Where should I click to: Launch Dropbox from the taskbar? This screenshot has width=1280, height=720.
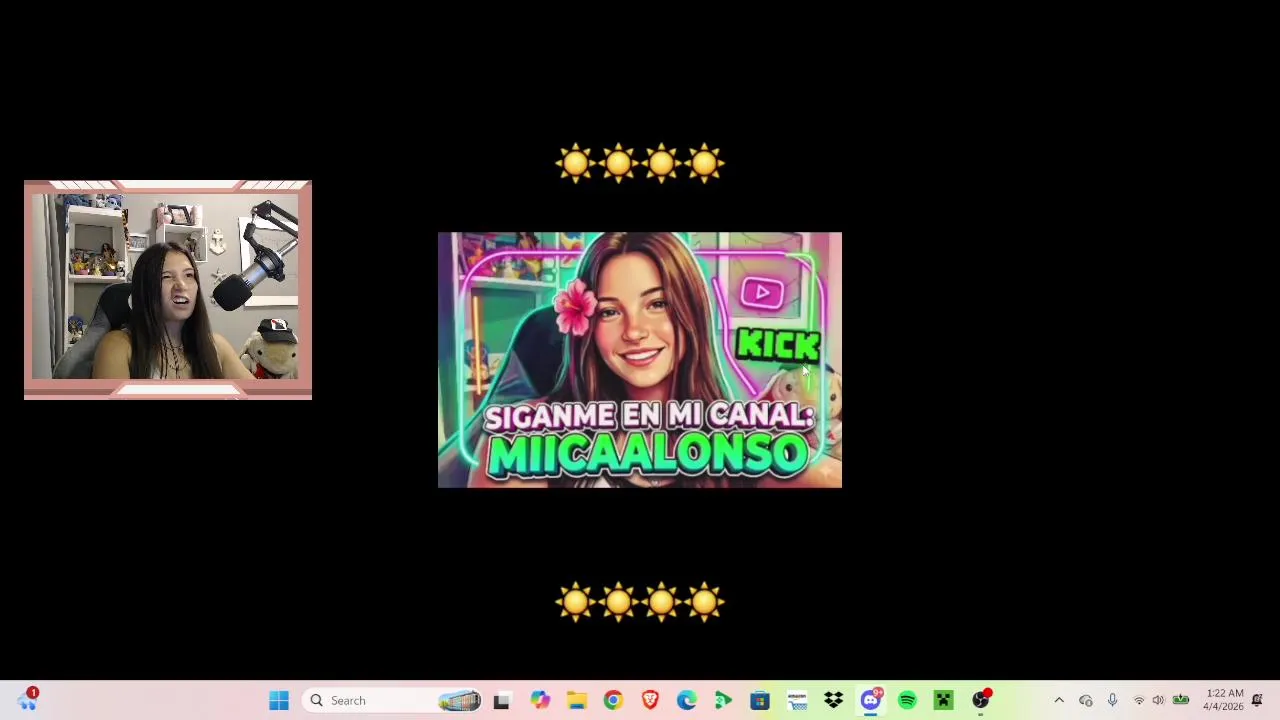(x=833, y=700)
